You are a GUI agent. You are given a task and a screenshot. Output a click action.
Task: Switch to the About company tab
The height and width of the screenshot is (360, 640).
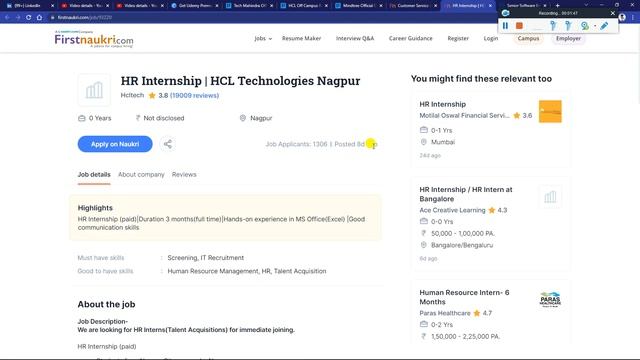coord(141,175)
